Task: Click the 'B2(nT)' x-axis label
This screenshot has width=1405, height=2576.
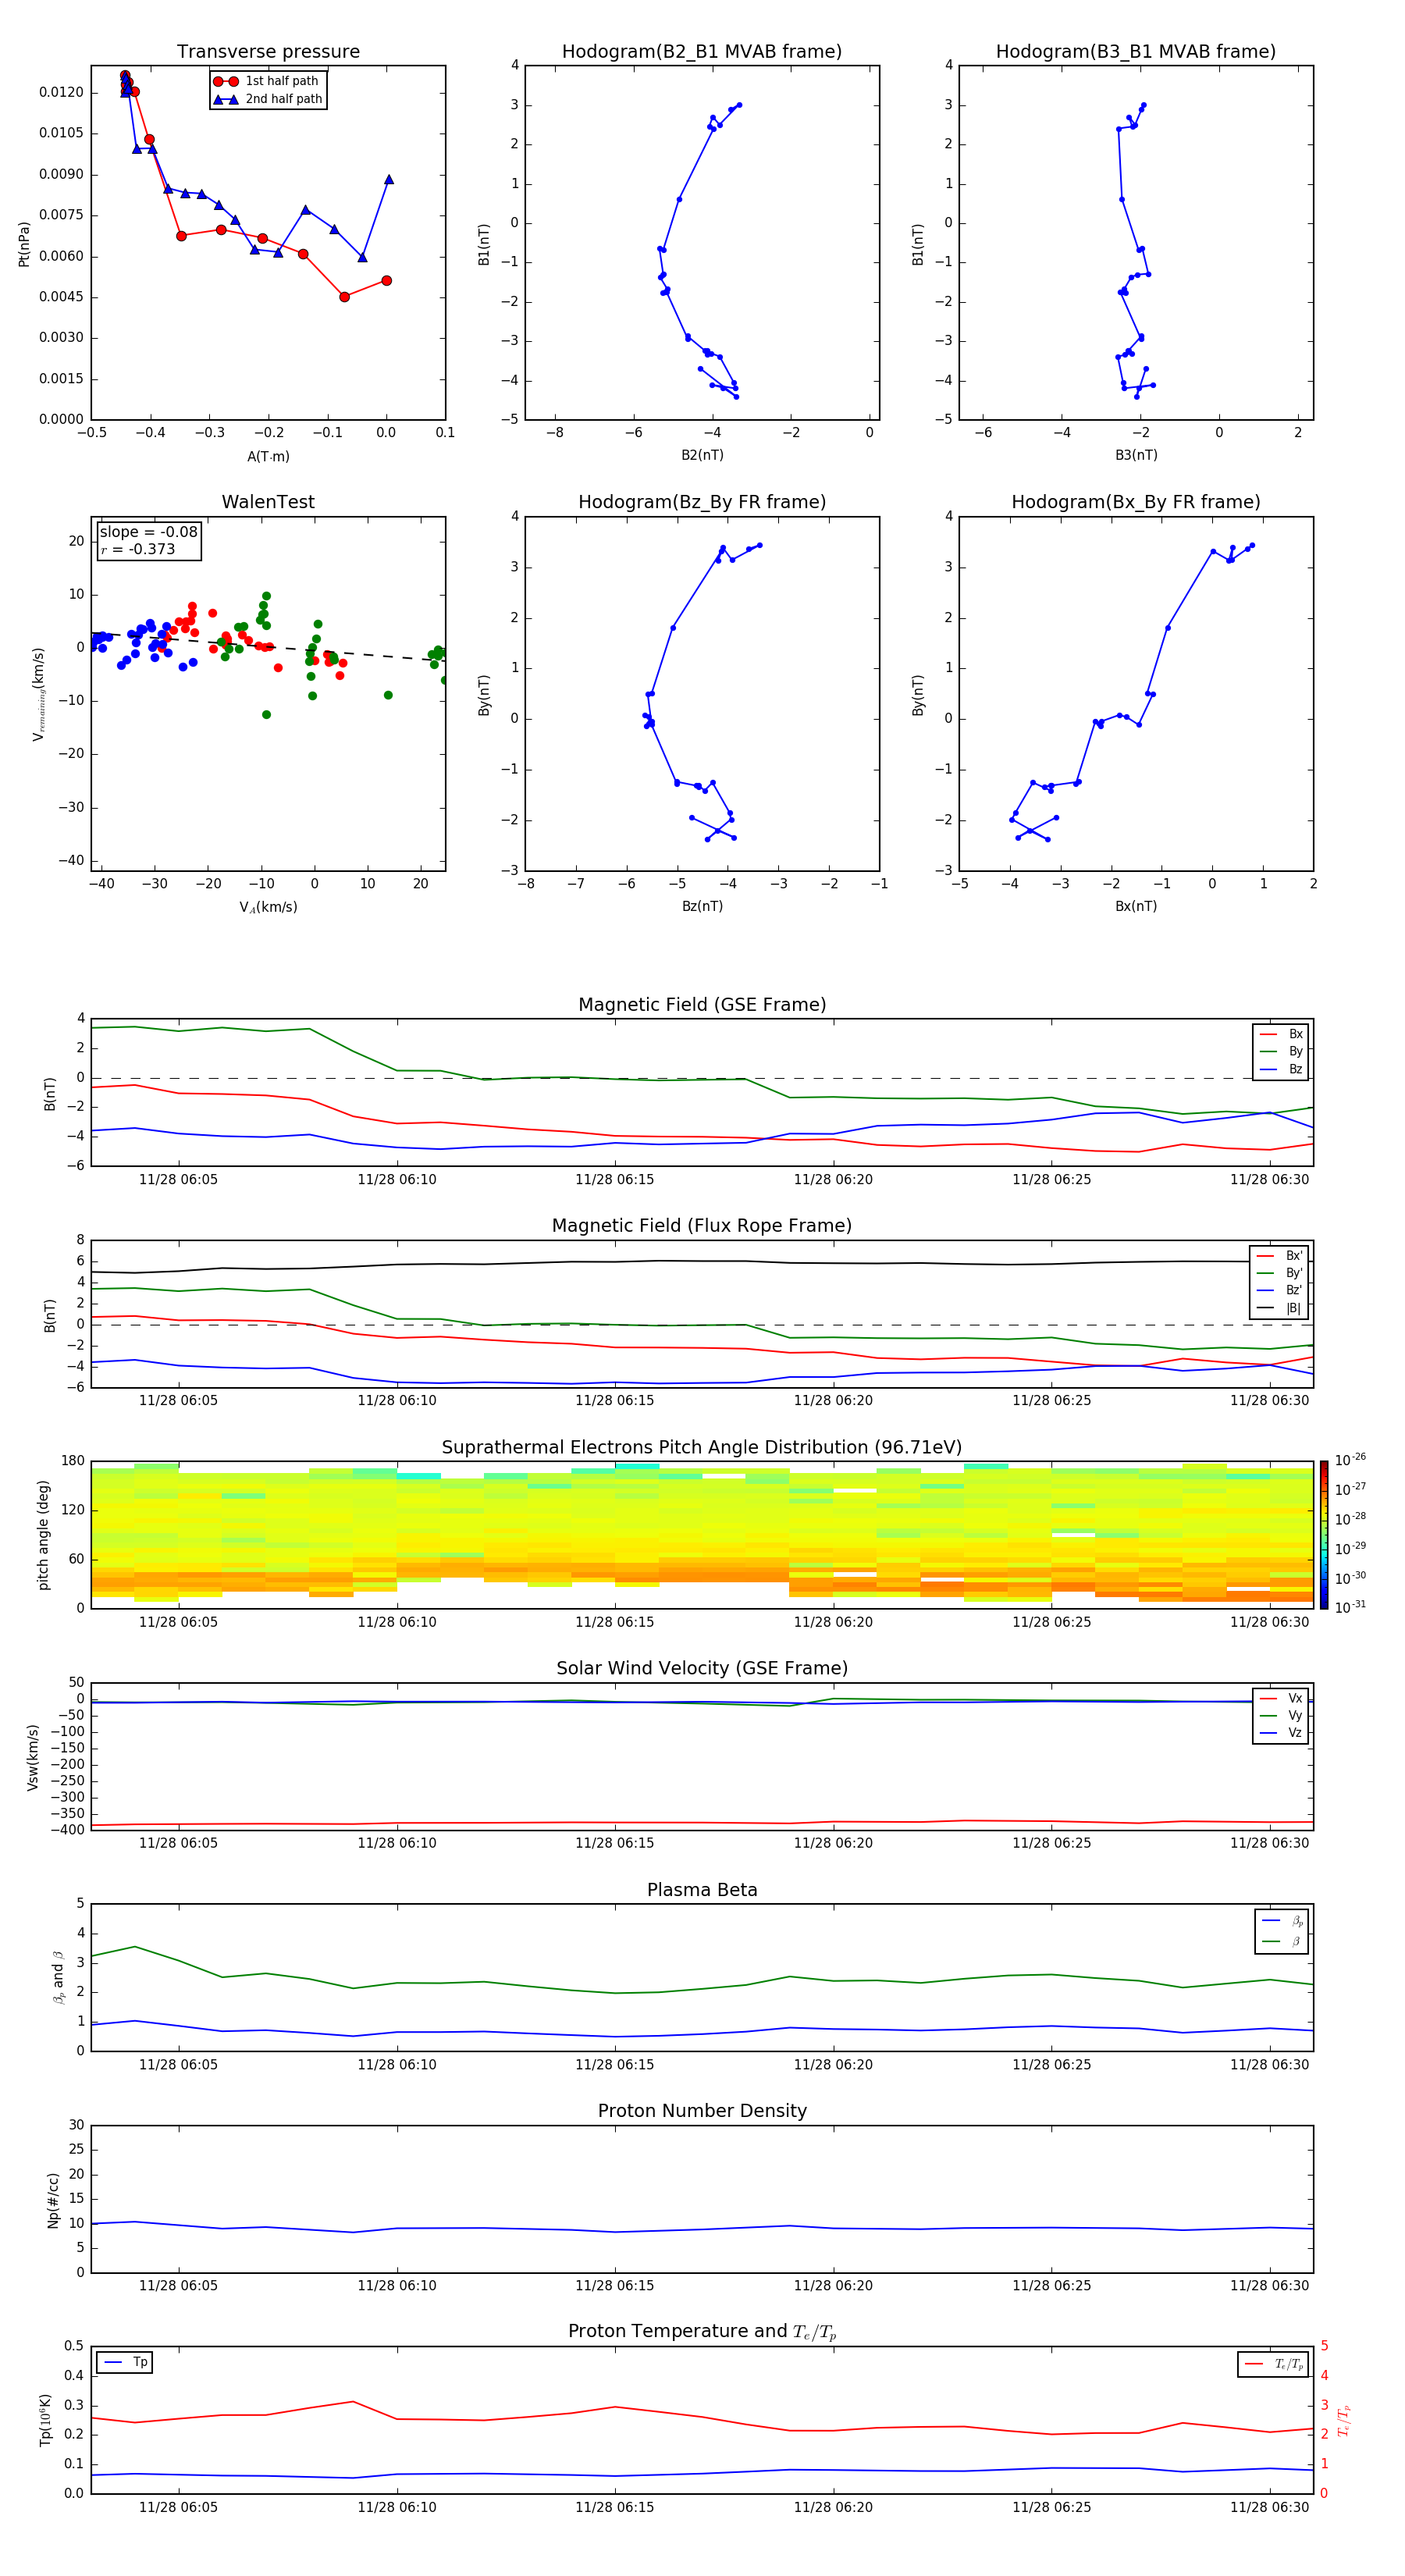Action: (702, 455)
